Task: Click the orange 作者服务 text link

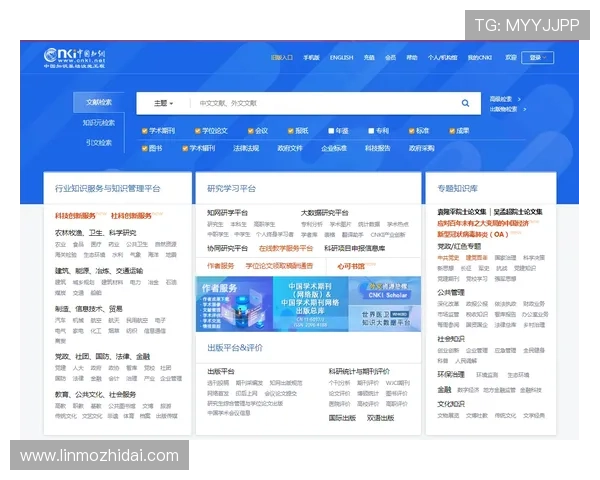Action: [220, 266]
